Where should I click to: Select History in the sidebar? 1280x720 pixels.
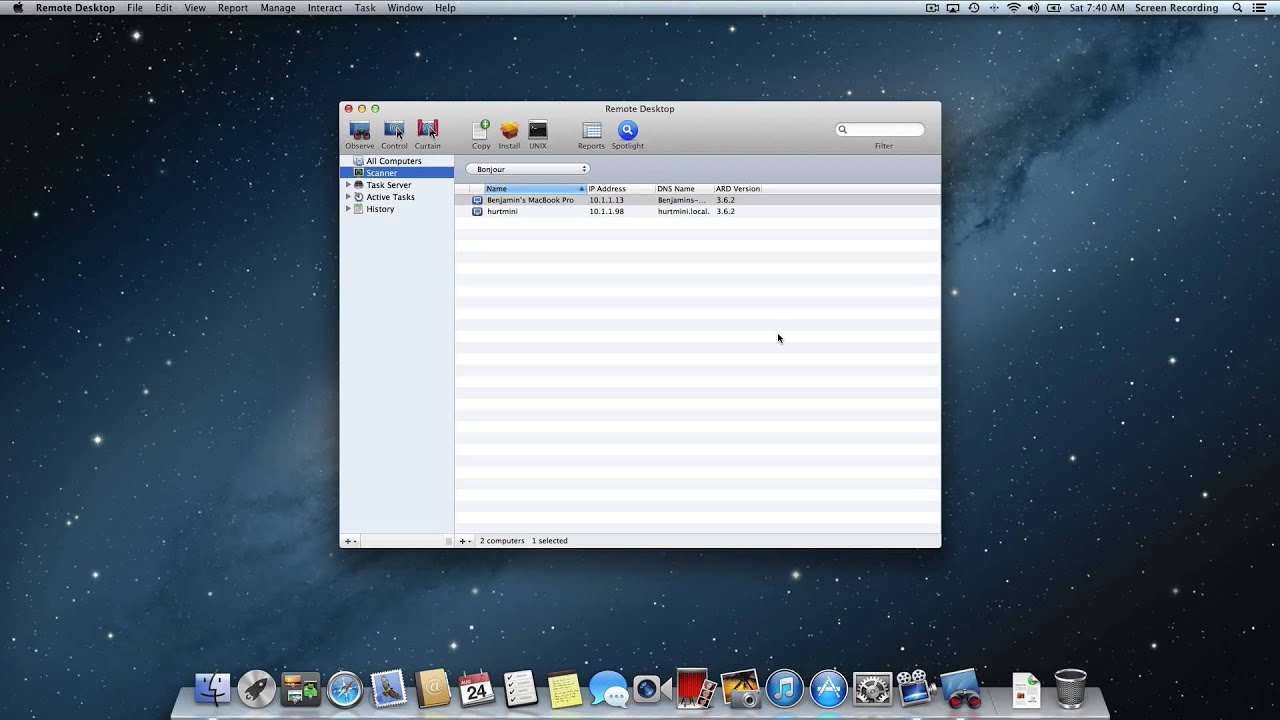pyautogui.click(x=397, y=209)
